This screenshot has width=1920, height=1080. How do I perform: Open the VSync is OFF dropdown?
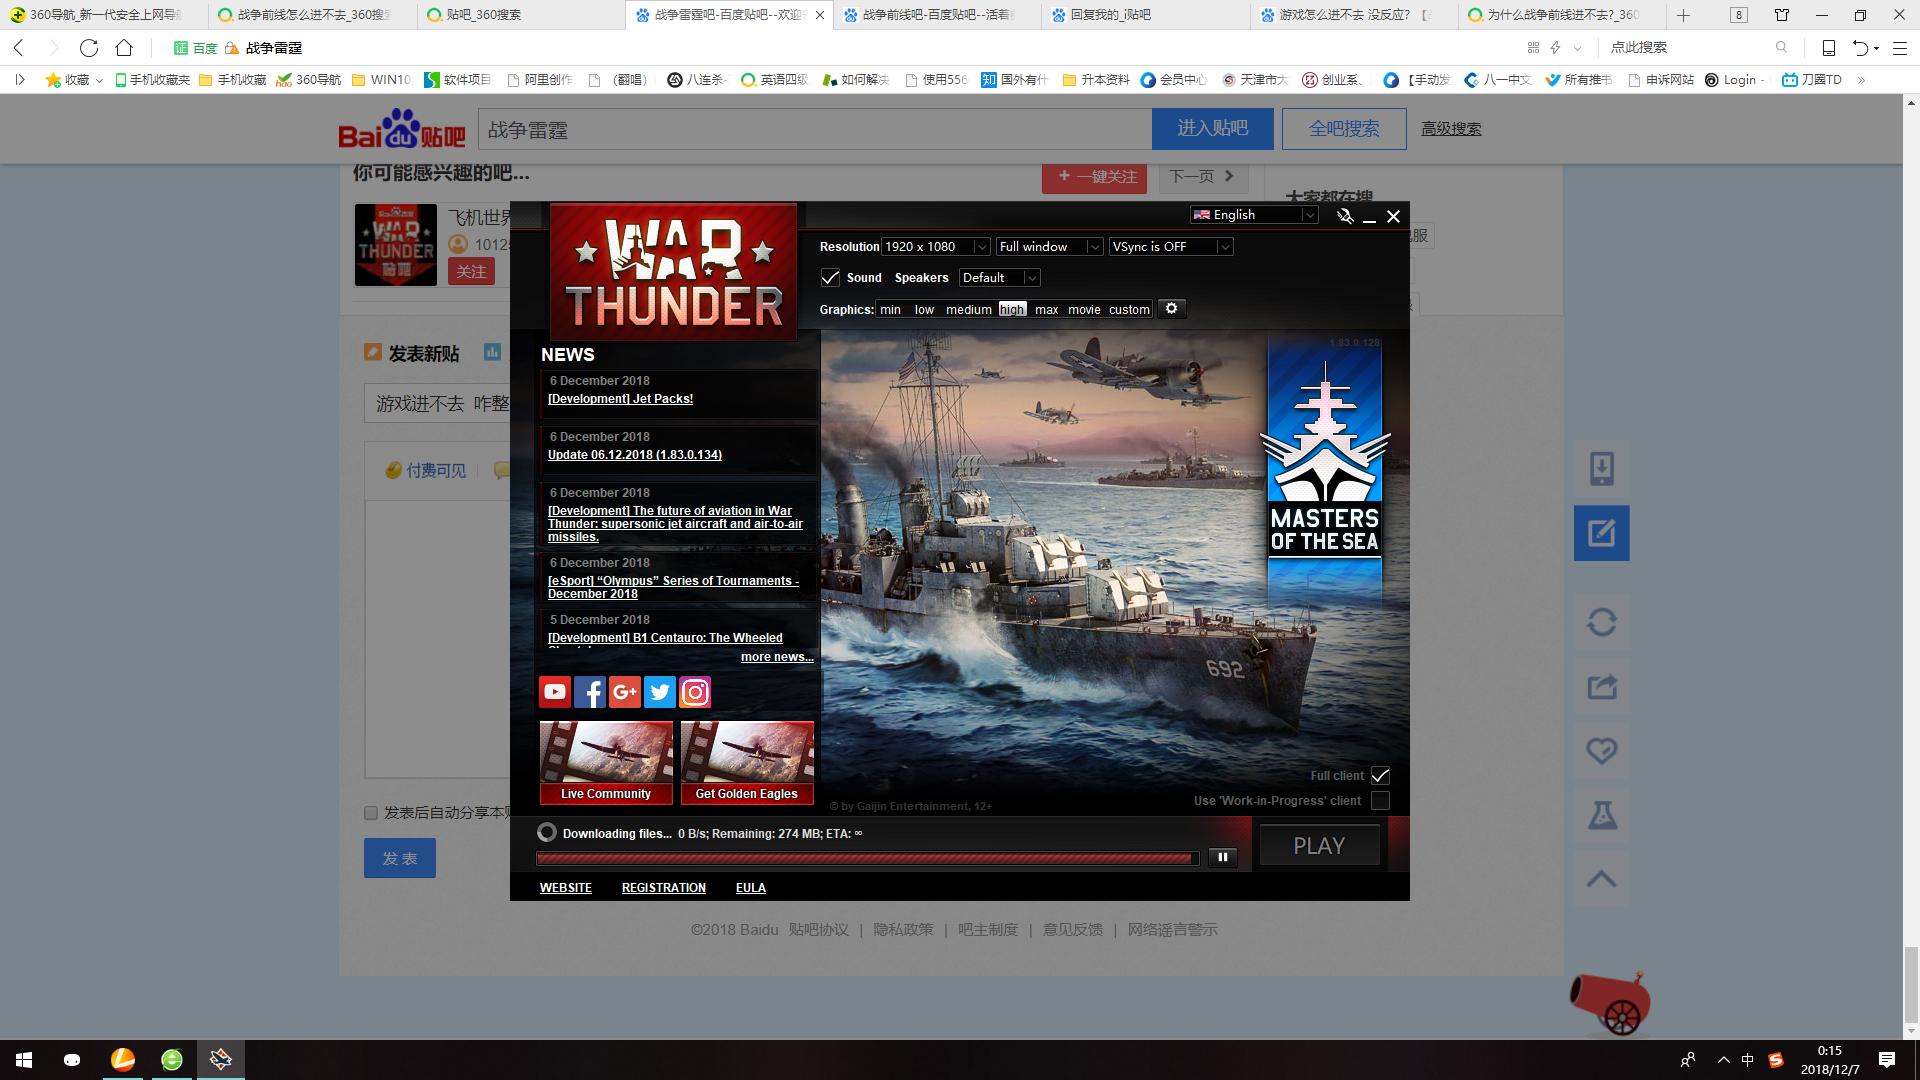[1171, 247]
